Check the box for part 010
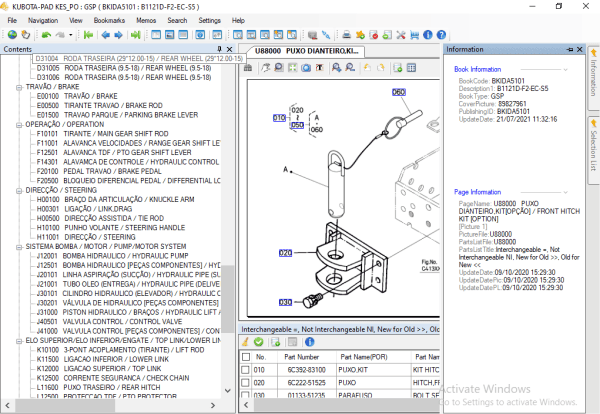 click(x=246, y=370)
